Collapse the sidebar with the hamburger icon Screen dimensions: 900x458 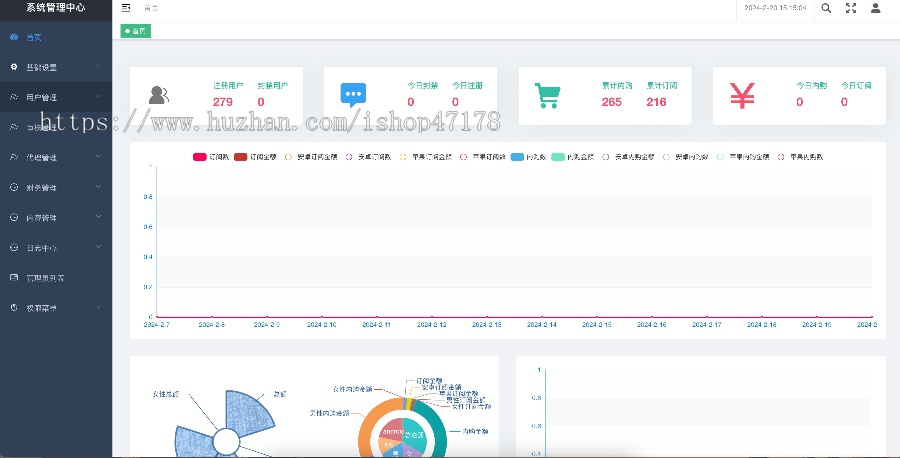[x=126, y=8]
